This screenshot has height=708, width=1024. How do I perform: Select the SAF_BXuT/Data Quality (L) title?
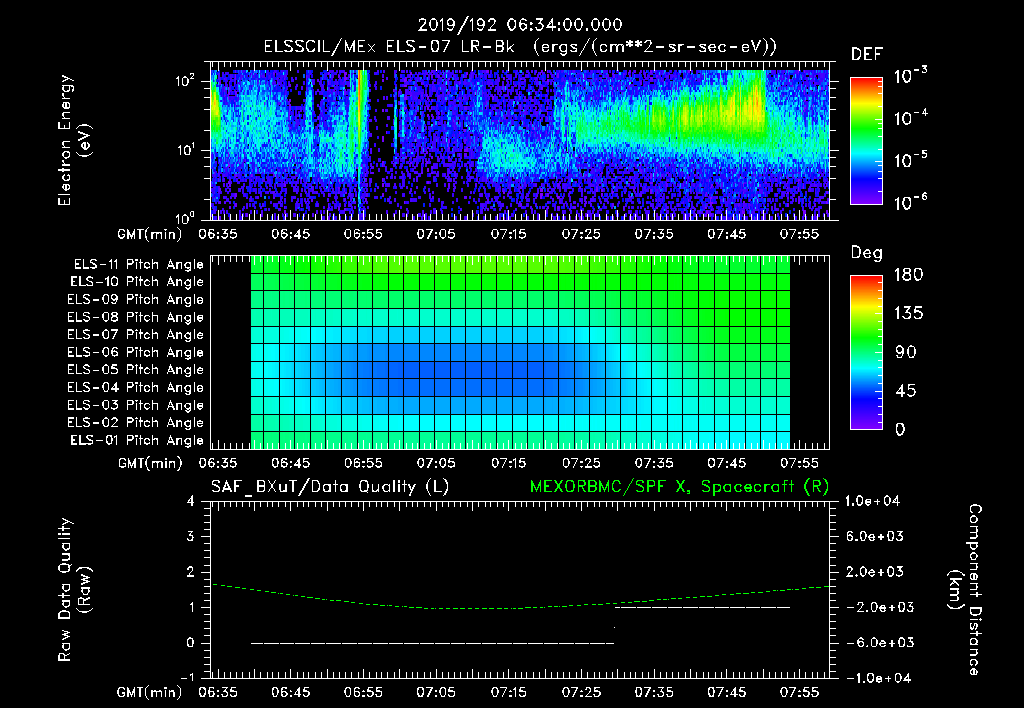330,487
